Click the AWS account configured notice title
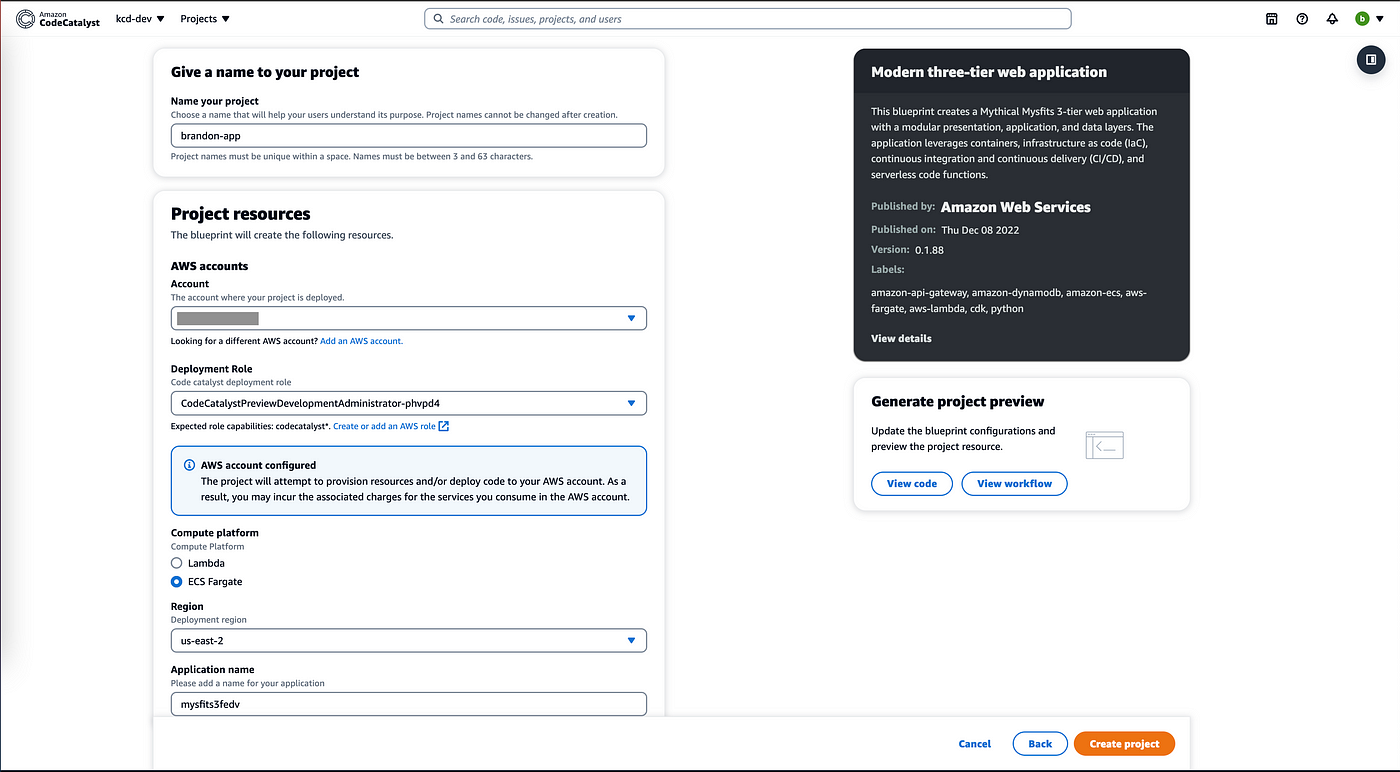1400x772 pixels. (258, 465)
